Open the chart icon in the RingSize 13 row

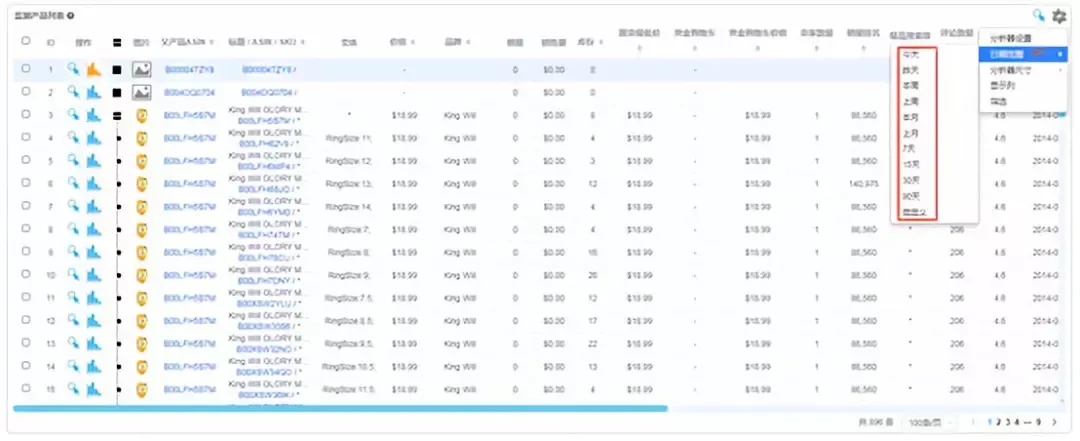94,183
